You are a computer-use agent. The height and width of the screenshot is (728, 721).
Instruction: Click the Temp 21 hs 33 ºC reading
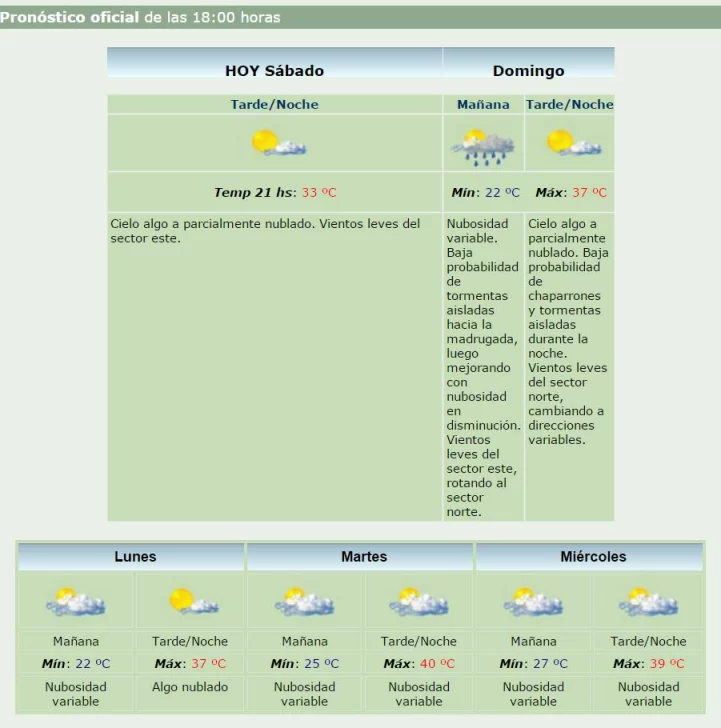tap(274, 192)
